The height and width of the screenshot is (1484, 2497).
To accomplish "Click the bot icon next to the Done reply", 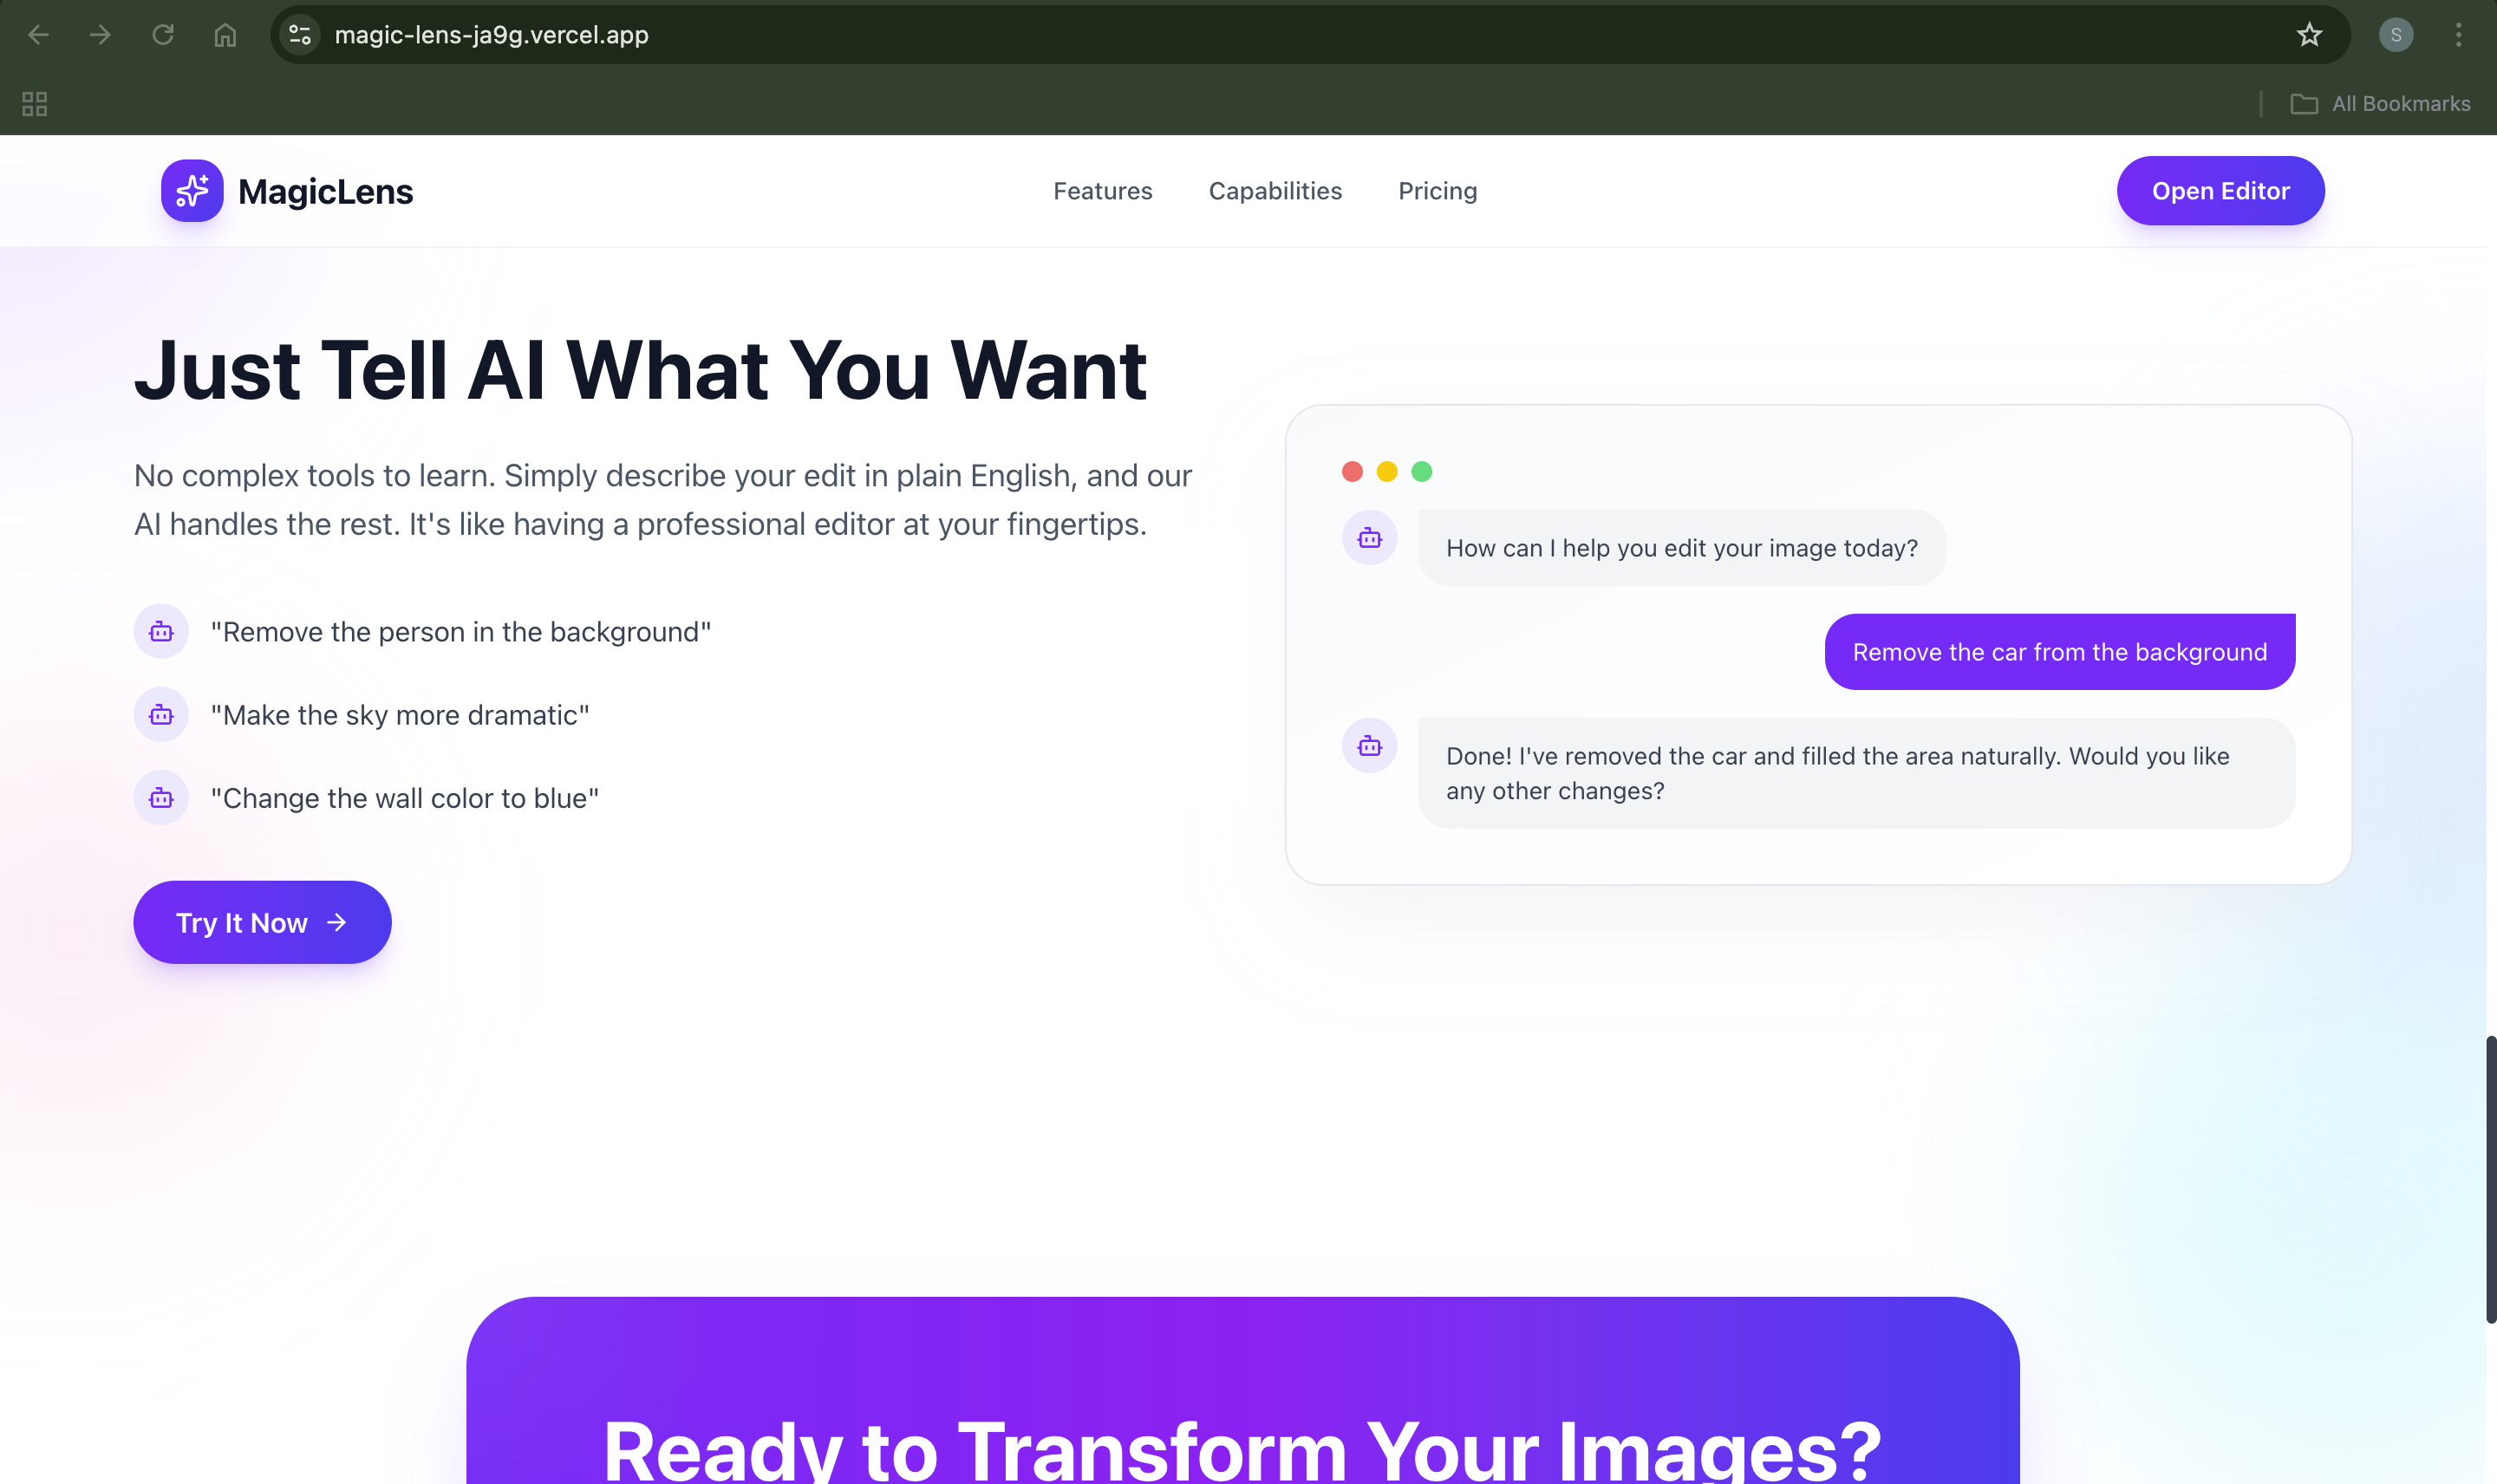I will point(1369,746).
